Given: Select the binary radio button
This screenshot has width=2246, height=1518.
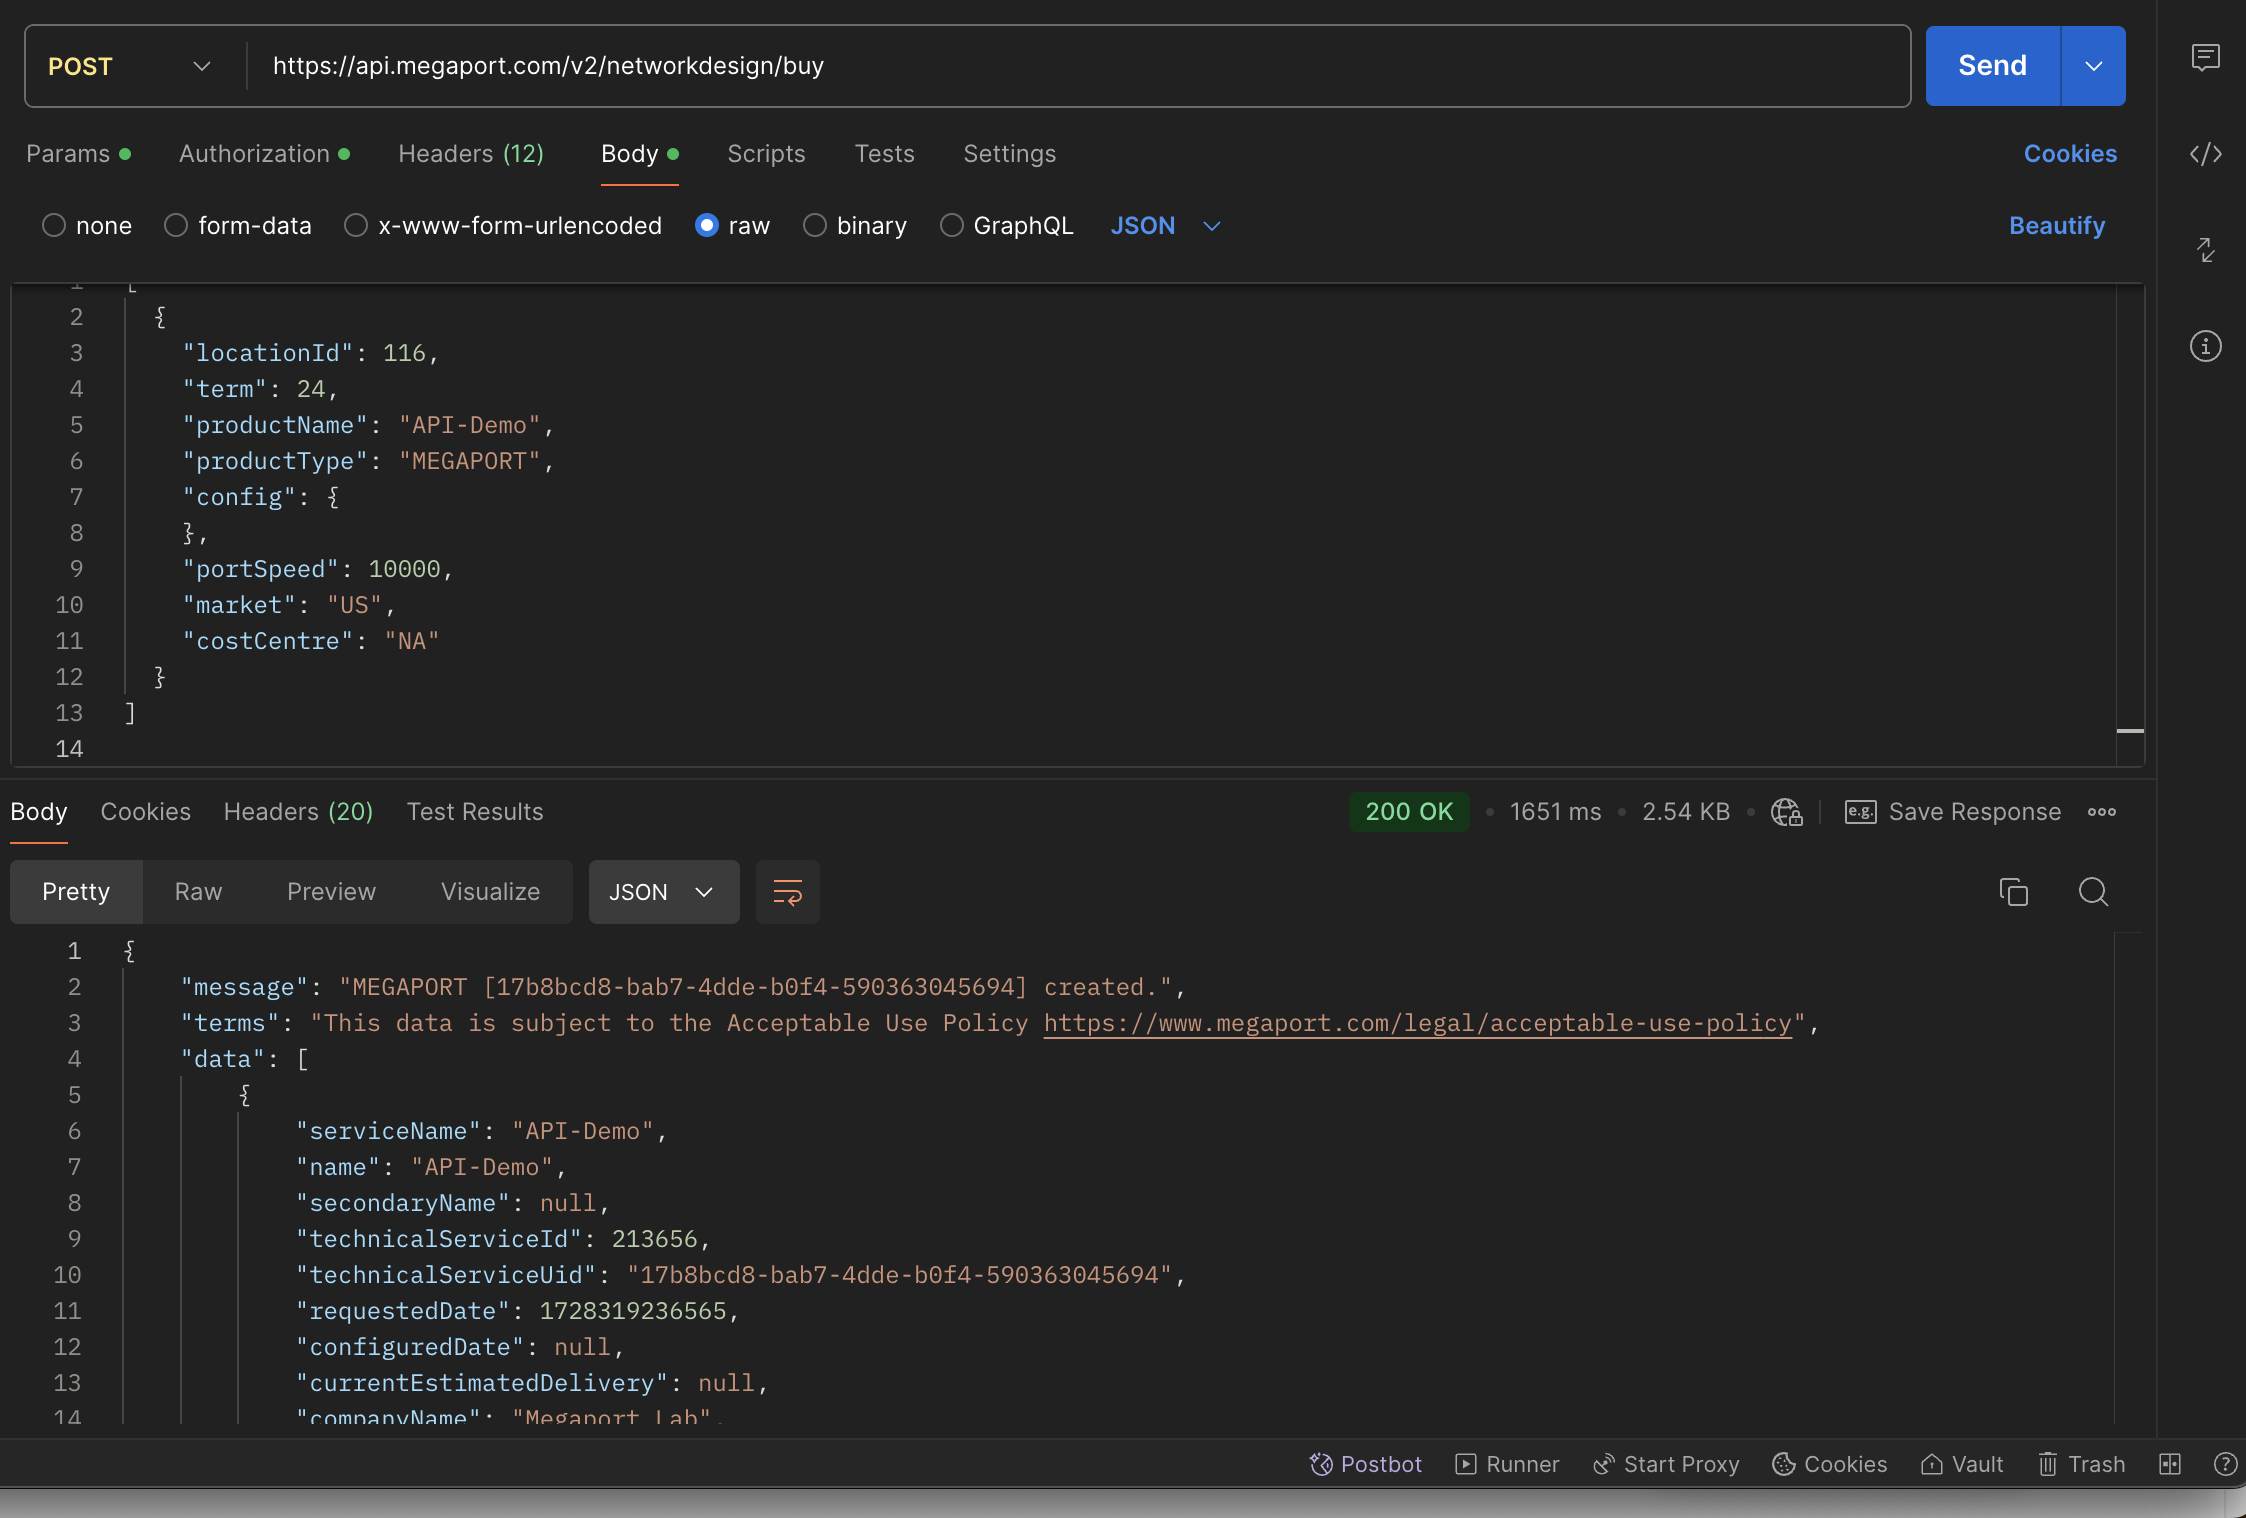Looking at the screenshot, I should [x=813, y=225].
